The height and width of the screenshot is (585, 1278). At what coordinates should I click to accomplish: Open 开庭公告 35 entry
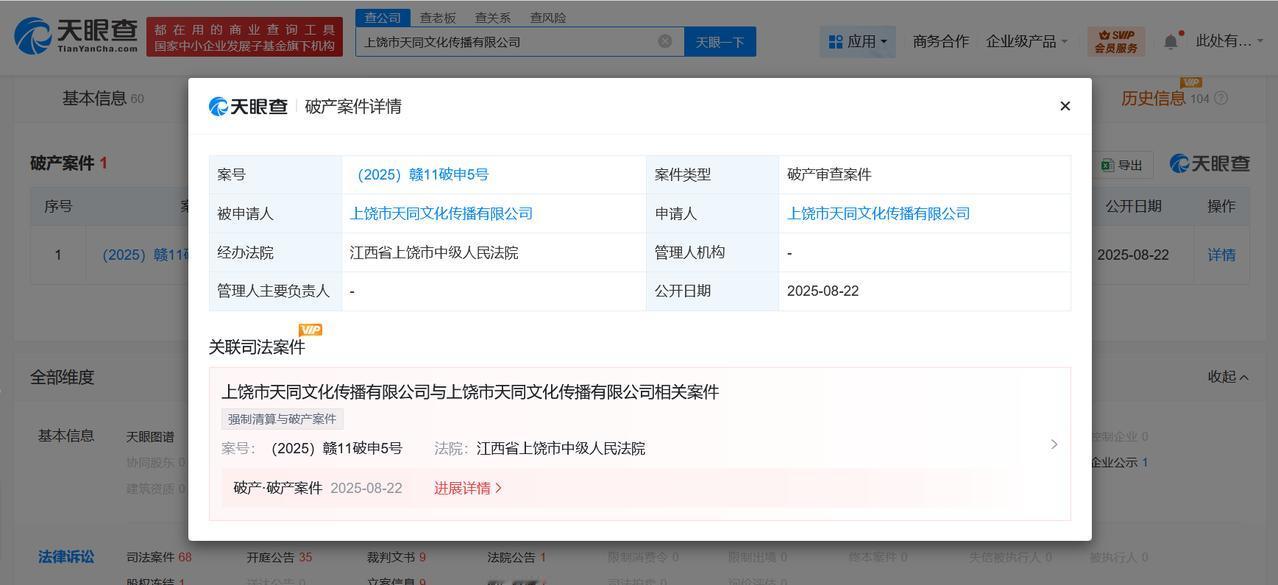point(279,557)
